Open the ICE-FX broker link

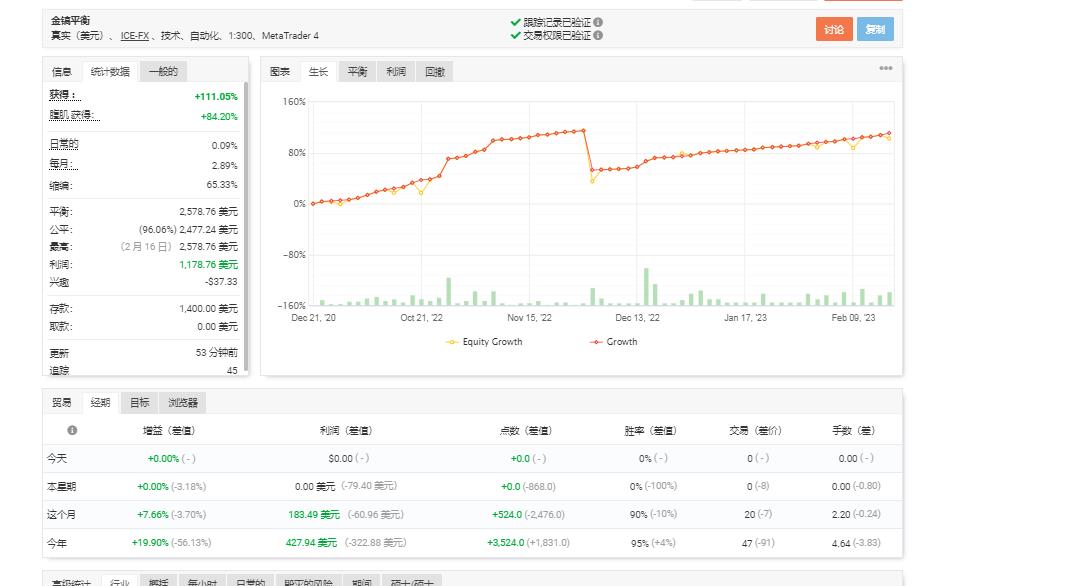coord(134,37)
